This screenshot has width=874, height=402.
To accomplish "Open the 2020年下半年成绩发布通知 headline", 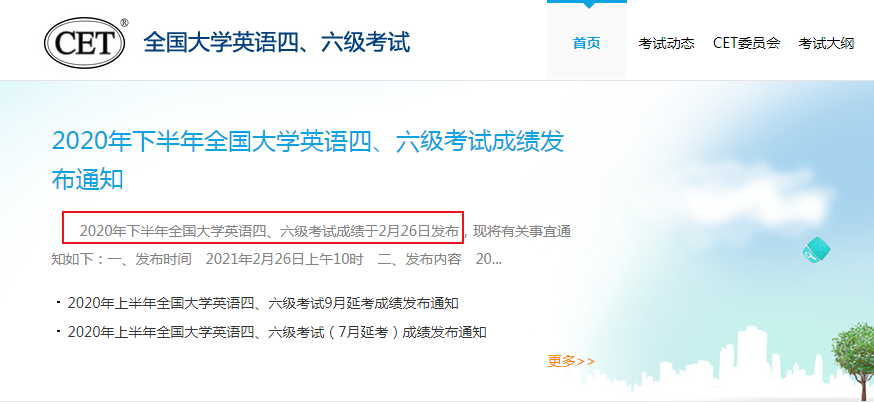I will click(x=308, y=161).
